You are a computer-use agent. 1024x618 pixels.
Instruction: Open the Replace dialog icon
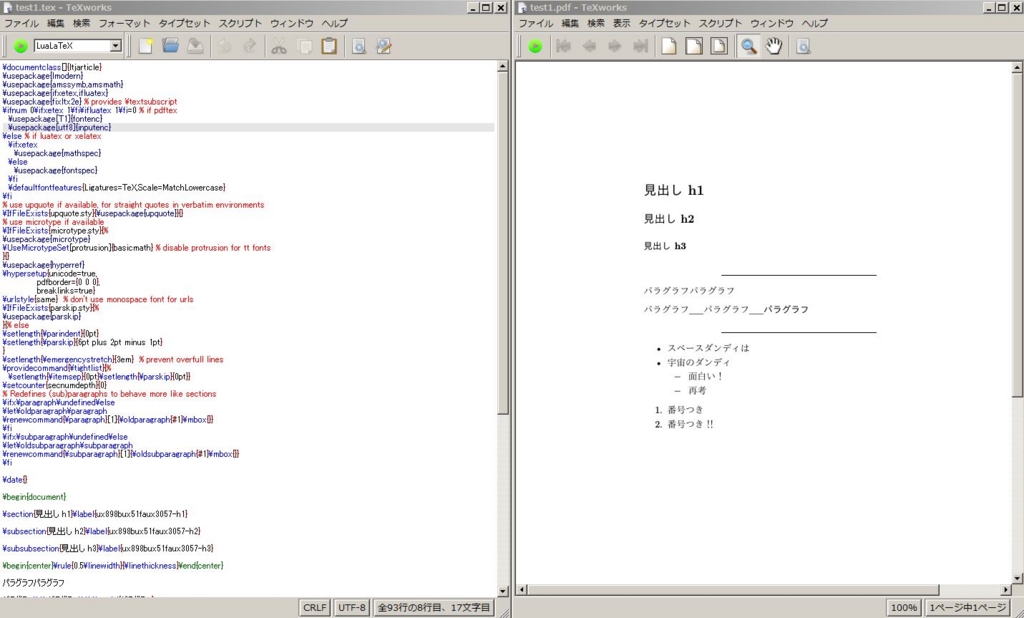click(x=384, y=46)
